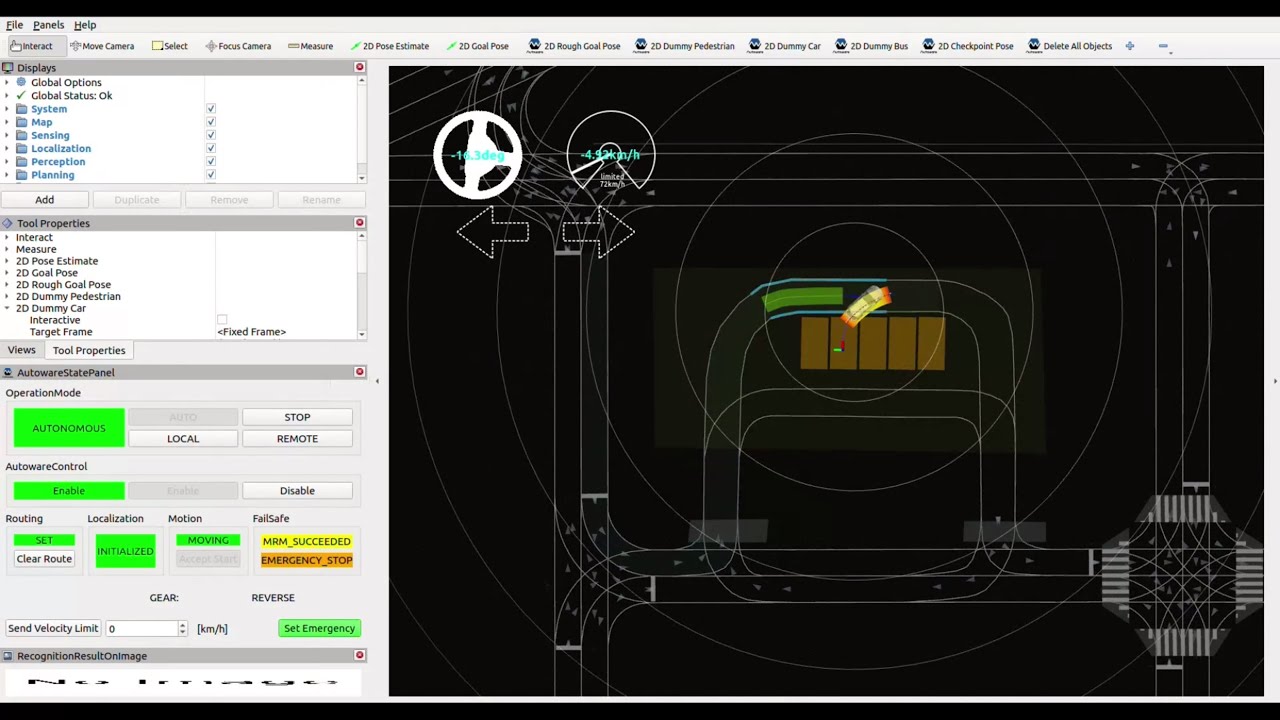Close the Displays panel

click(x=360, y=67)
